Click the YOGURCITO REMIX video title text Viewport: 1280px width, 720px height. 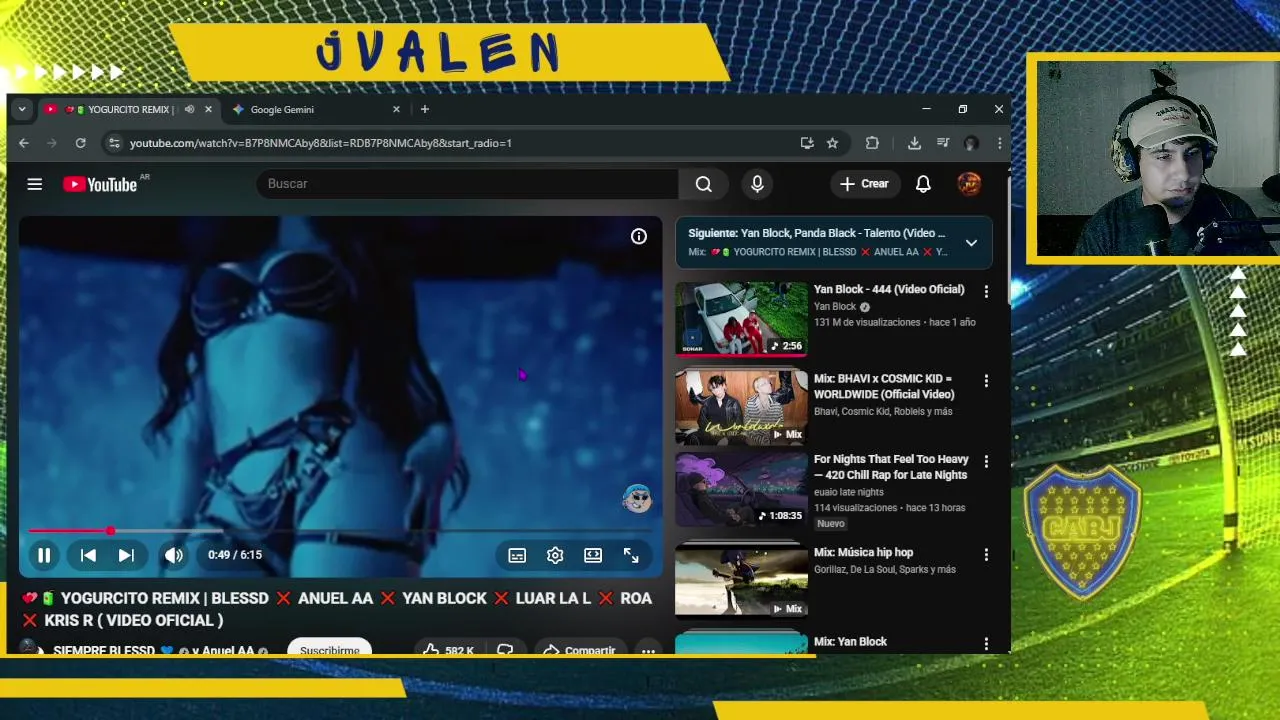pyautogui.click(x=336, y=609)
